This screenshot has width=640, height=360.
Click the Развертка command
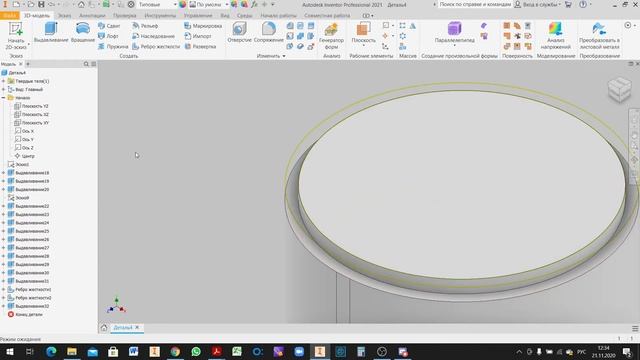point(200,47)
